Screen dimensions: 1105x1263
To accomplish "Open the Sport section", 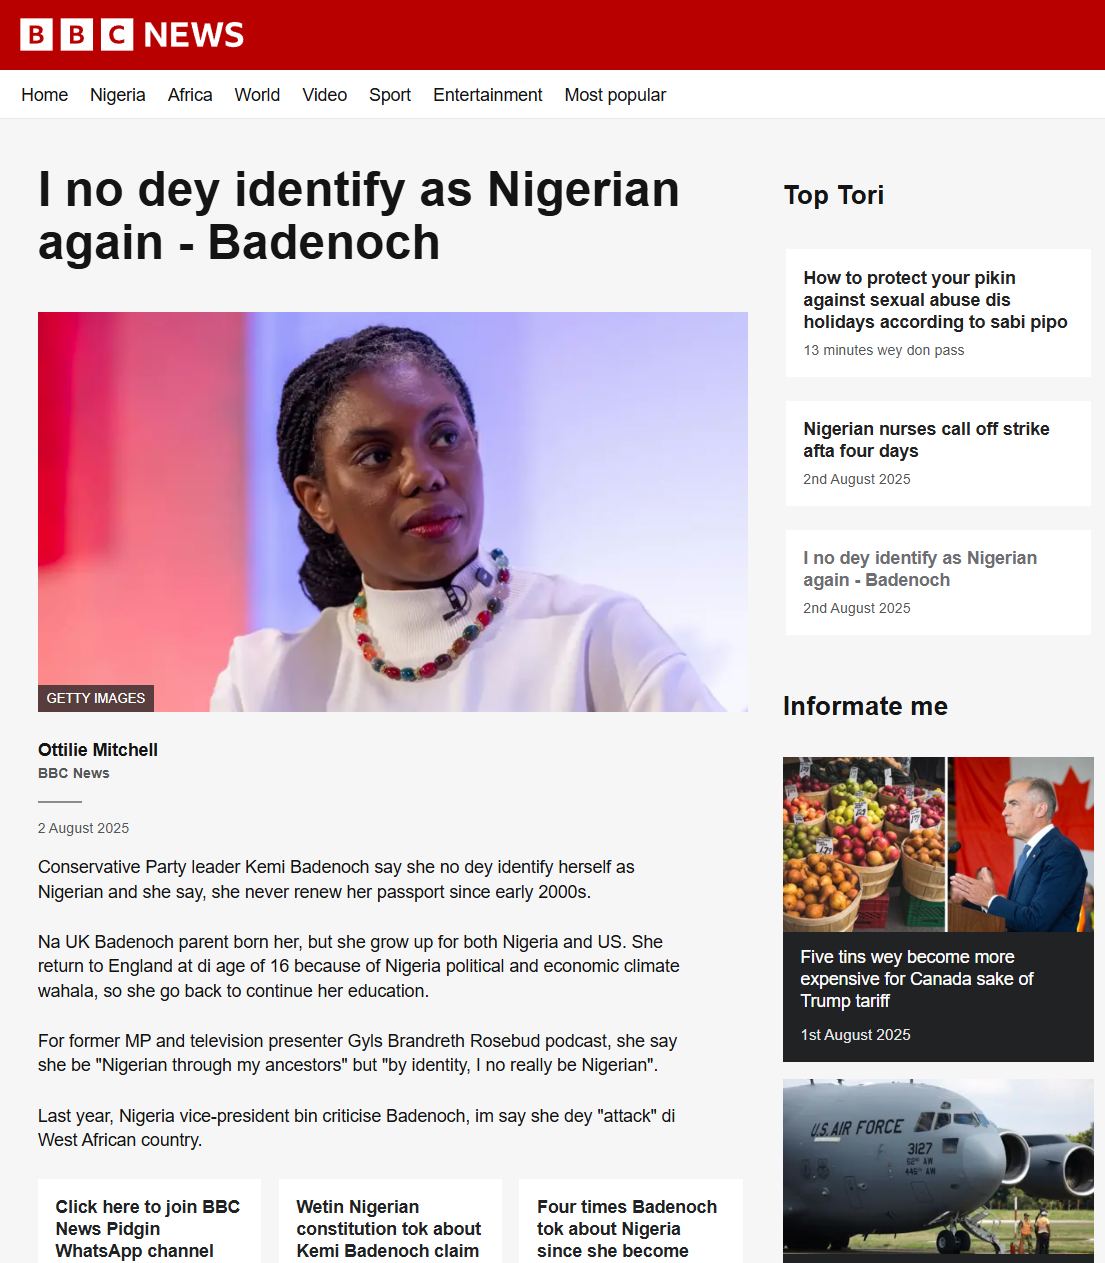I will (x=390, y=95).
